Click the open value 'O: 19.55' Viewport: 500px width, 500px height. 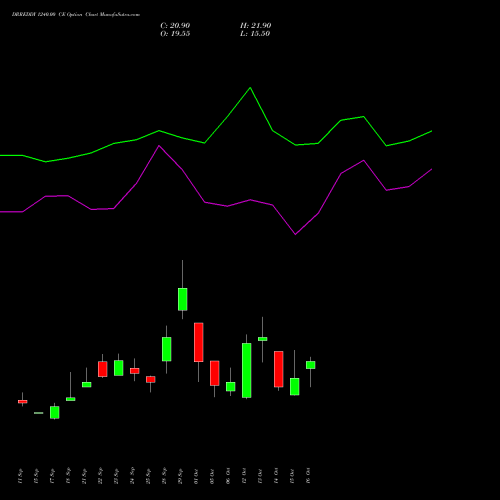pyautogui.click(x=175, y=34)
